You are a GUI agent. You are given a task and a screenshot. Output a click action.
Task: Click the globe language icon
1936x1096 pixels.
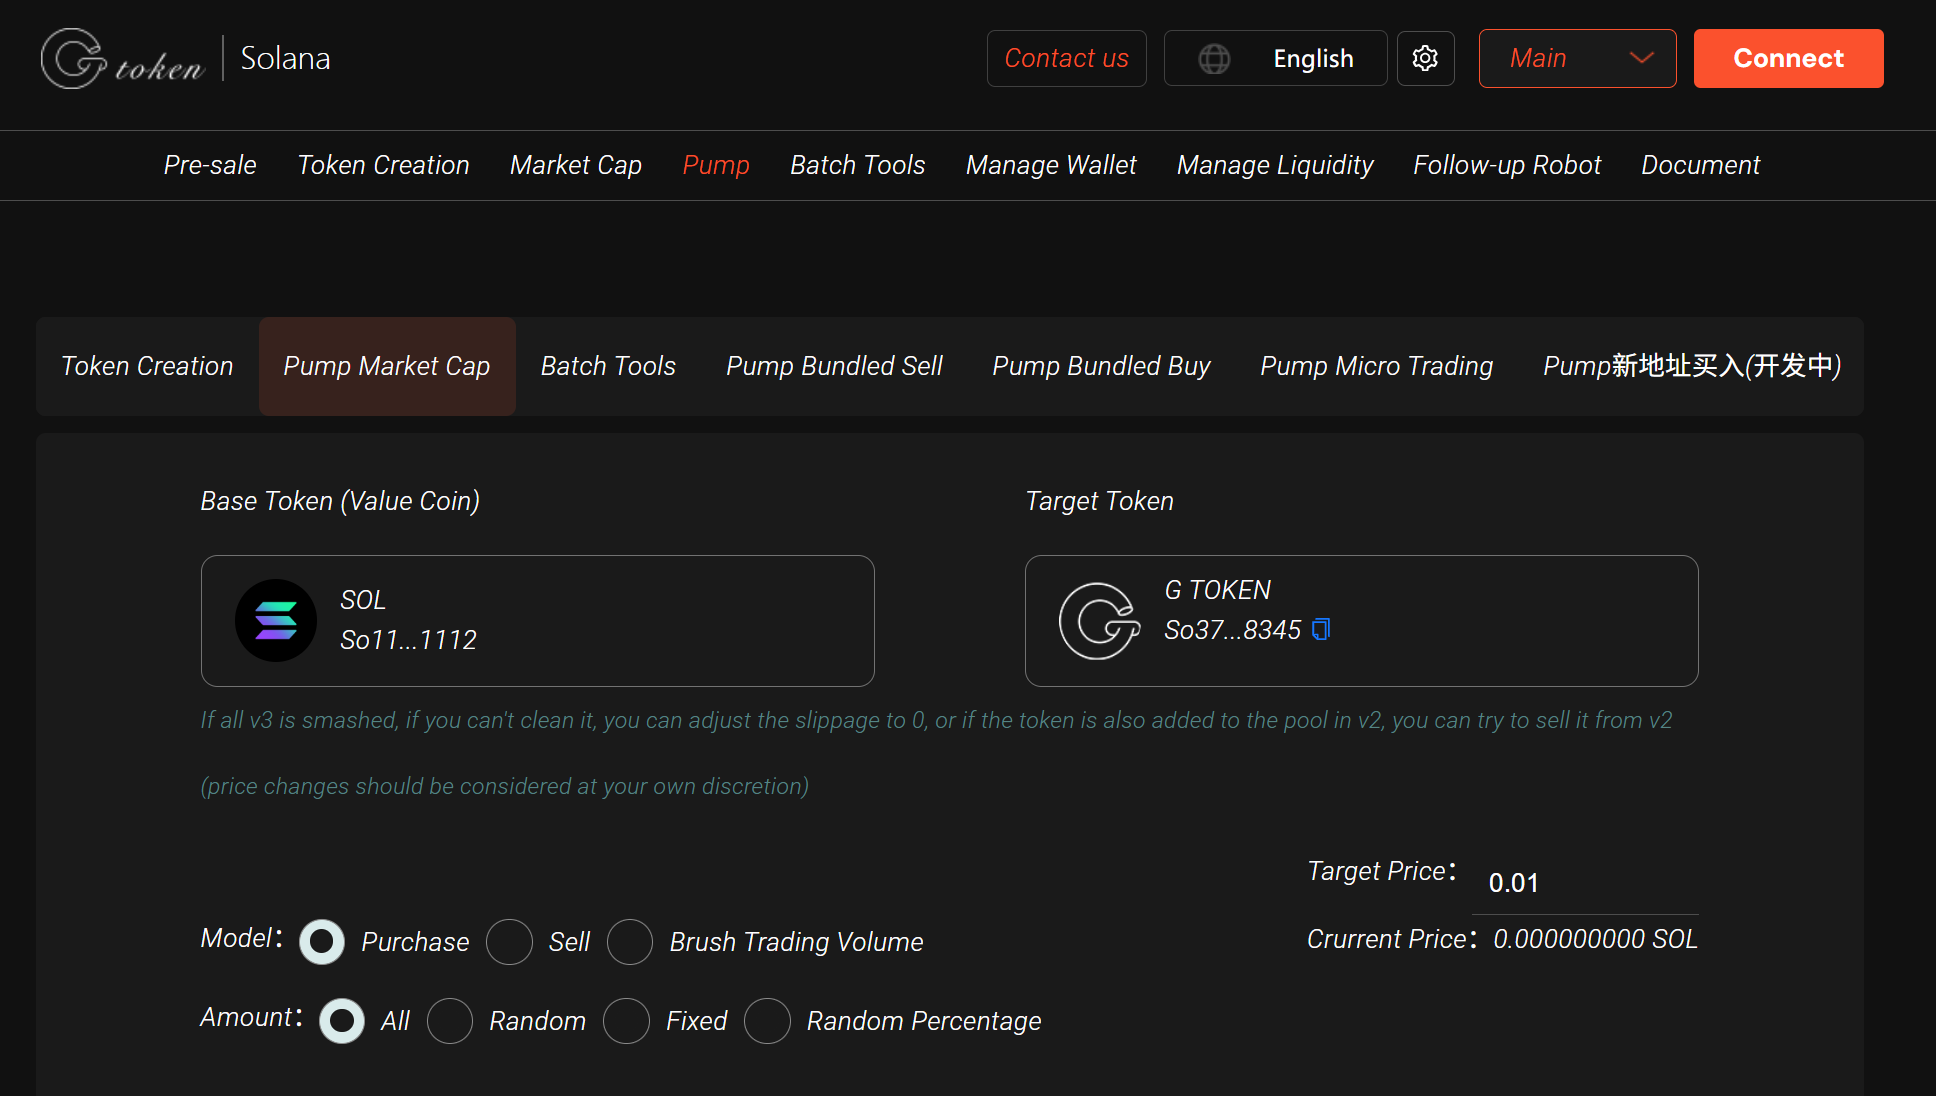[1214, 58]
